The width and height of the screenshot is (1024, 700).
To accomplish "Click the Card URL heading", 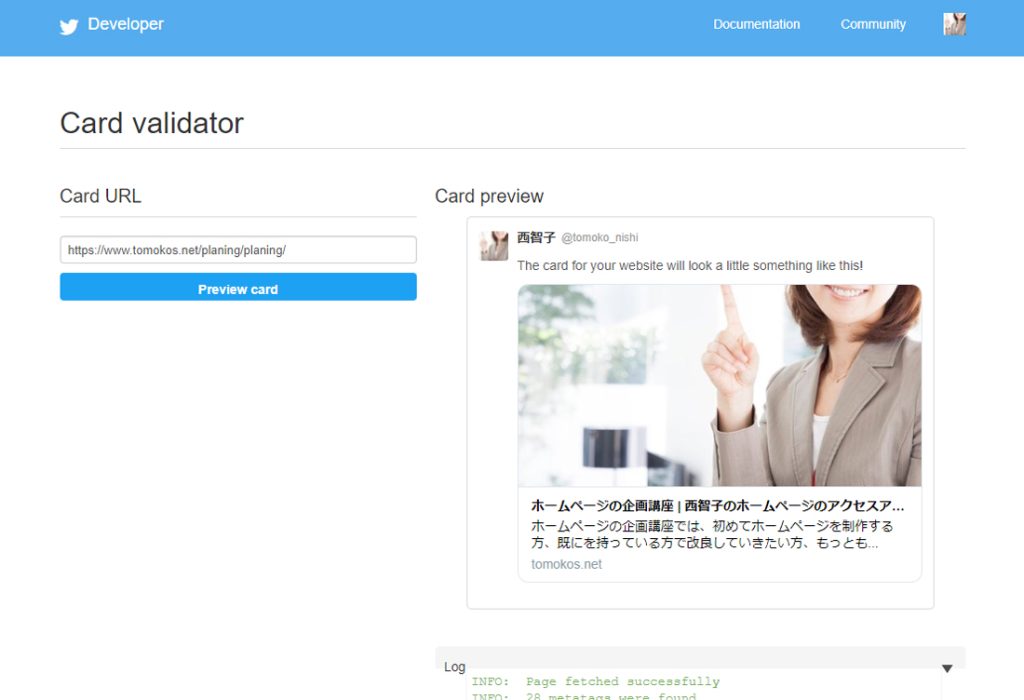I will pyautogui.click(x=101, y=196).
